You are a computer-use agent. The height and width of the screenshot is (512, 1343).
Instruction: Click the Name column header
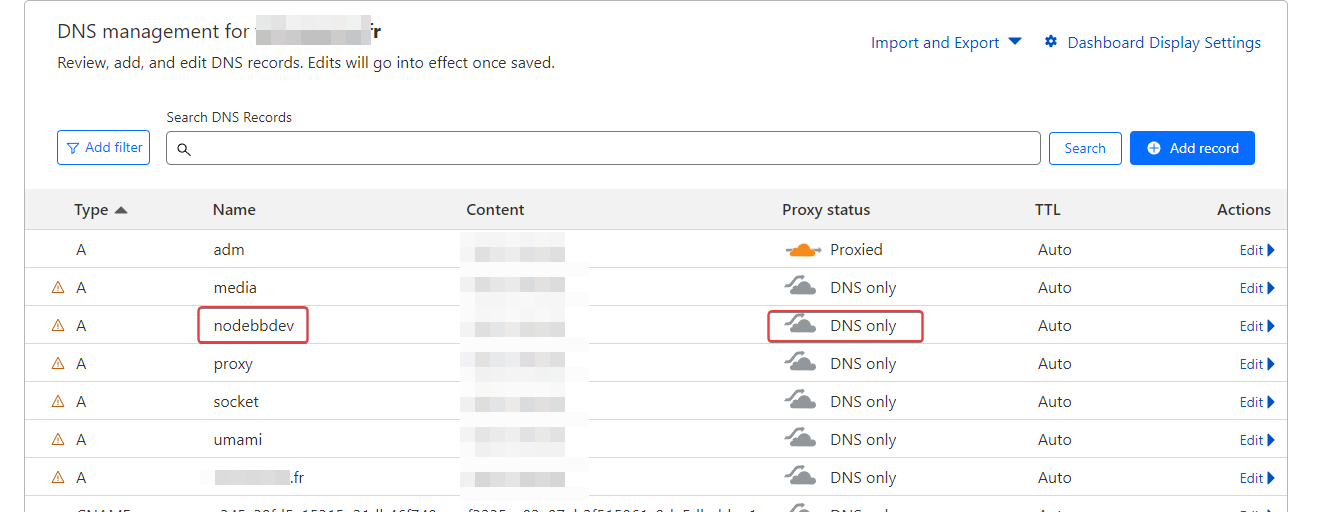pos(234,210)
